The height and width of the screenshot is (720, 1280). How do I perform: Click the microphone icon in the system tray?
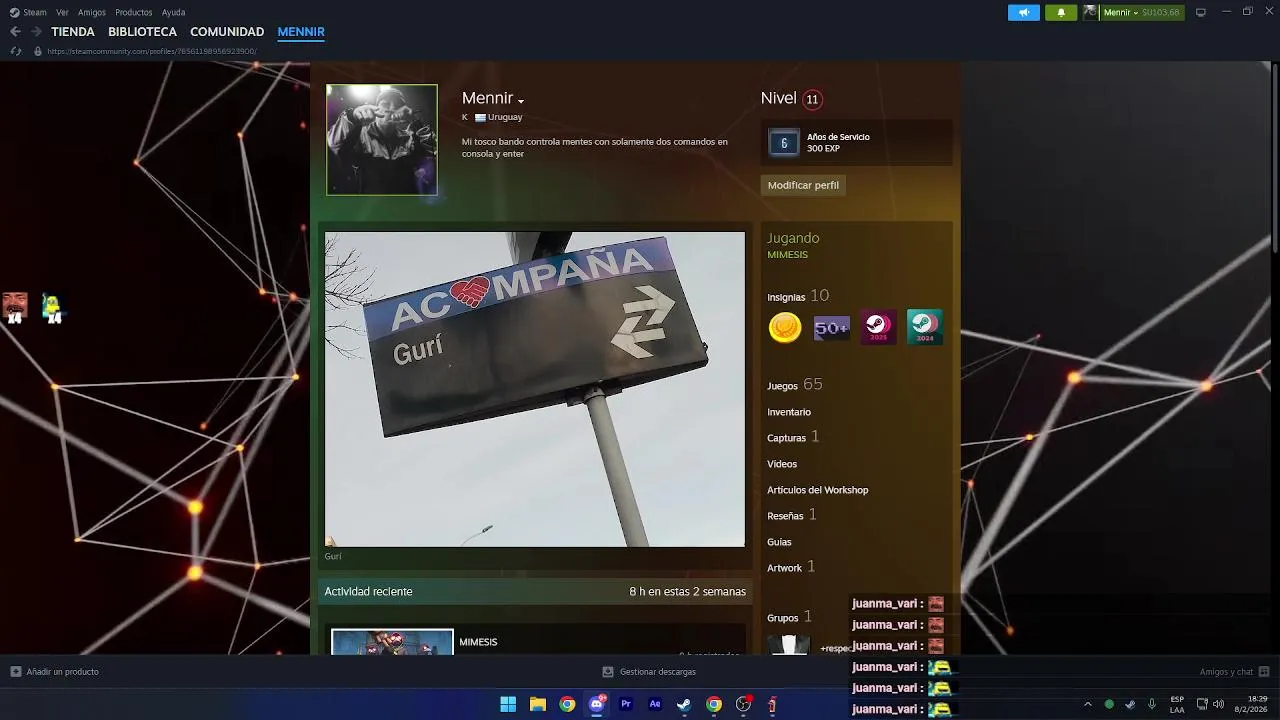1152,704
